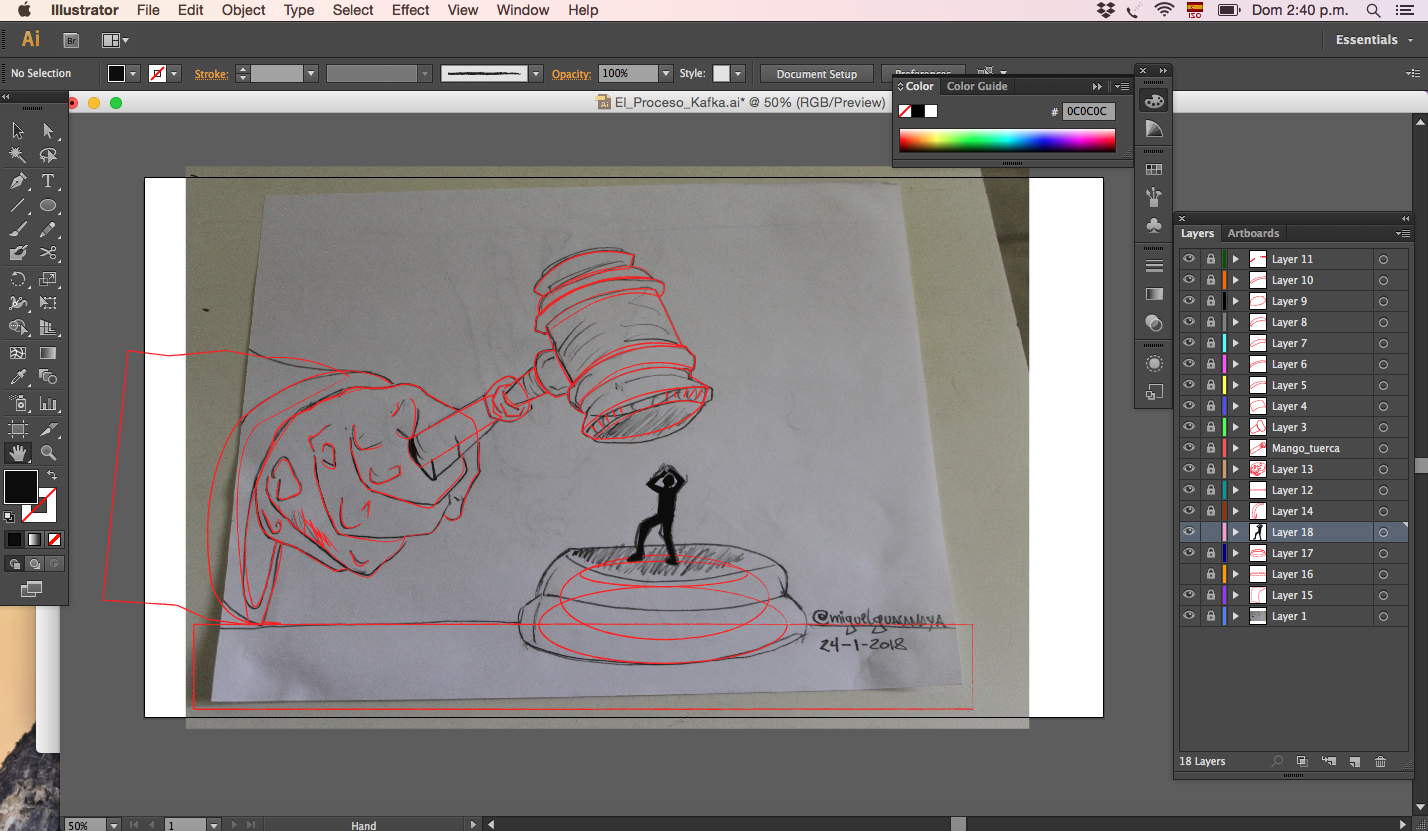
Task: Select the Gradient tool in toolbox
Action: 48,353
